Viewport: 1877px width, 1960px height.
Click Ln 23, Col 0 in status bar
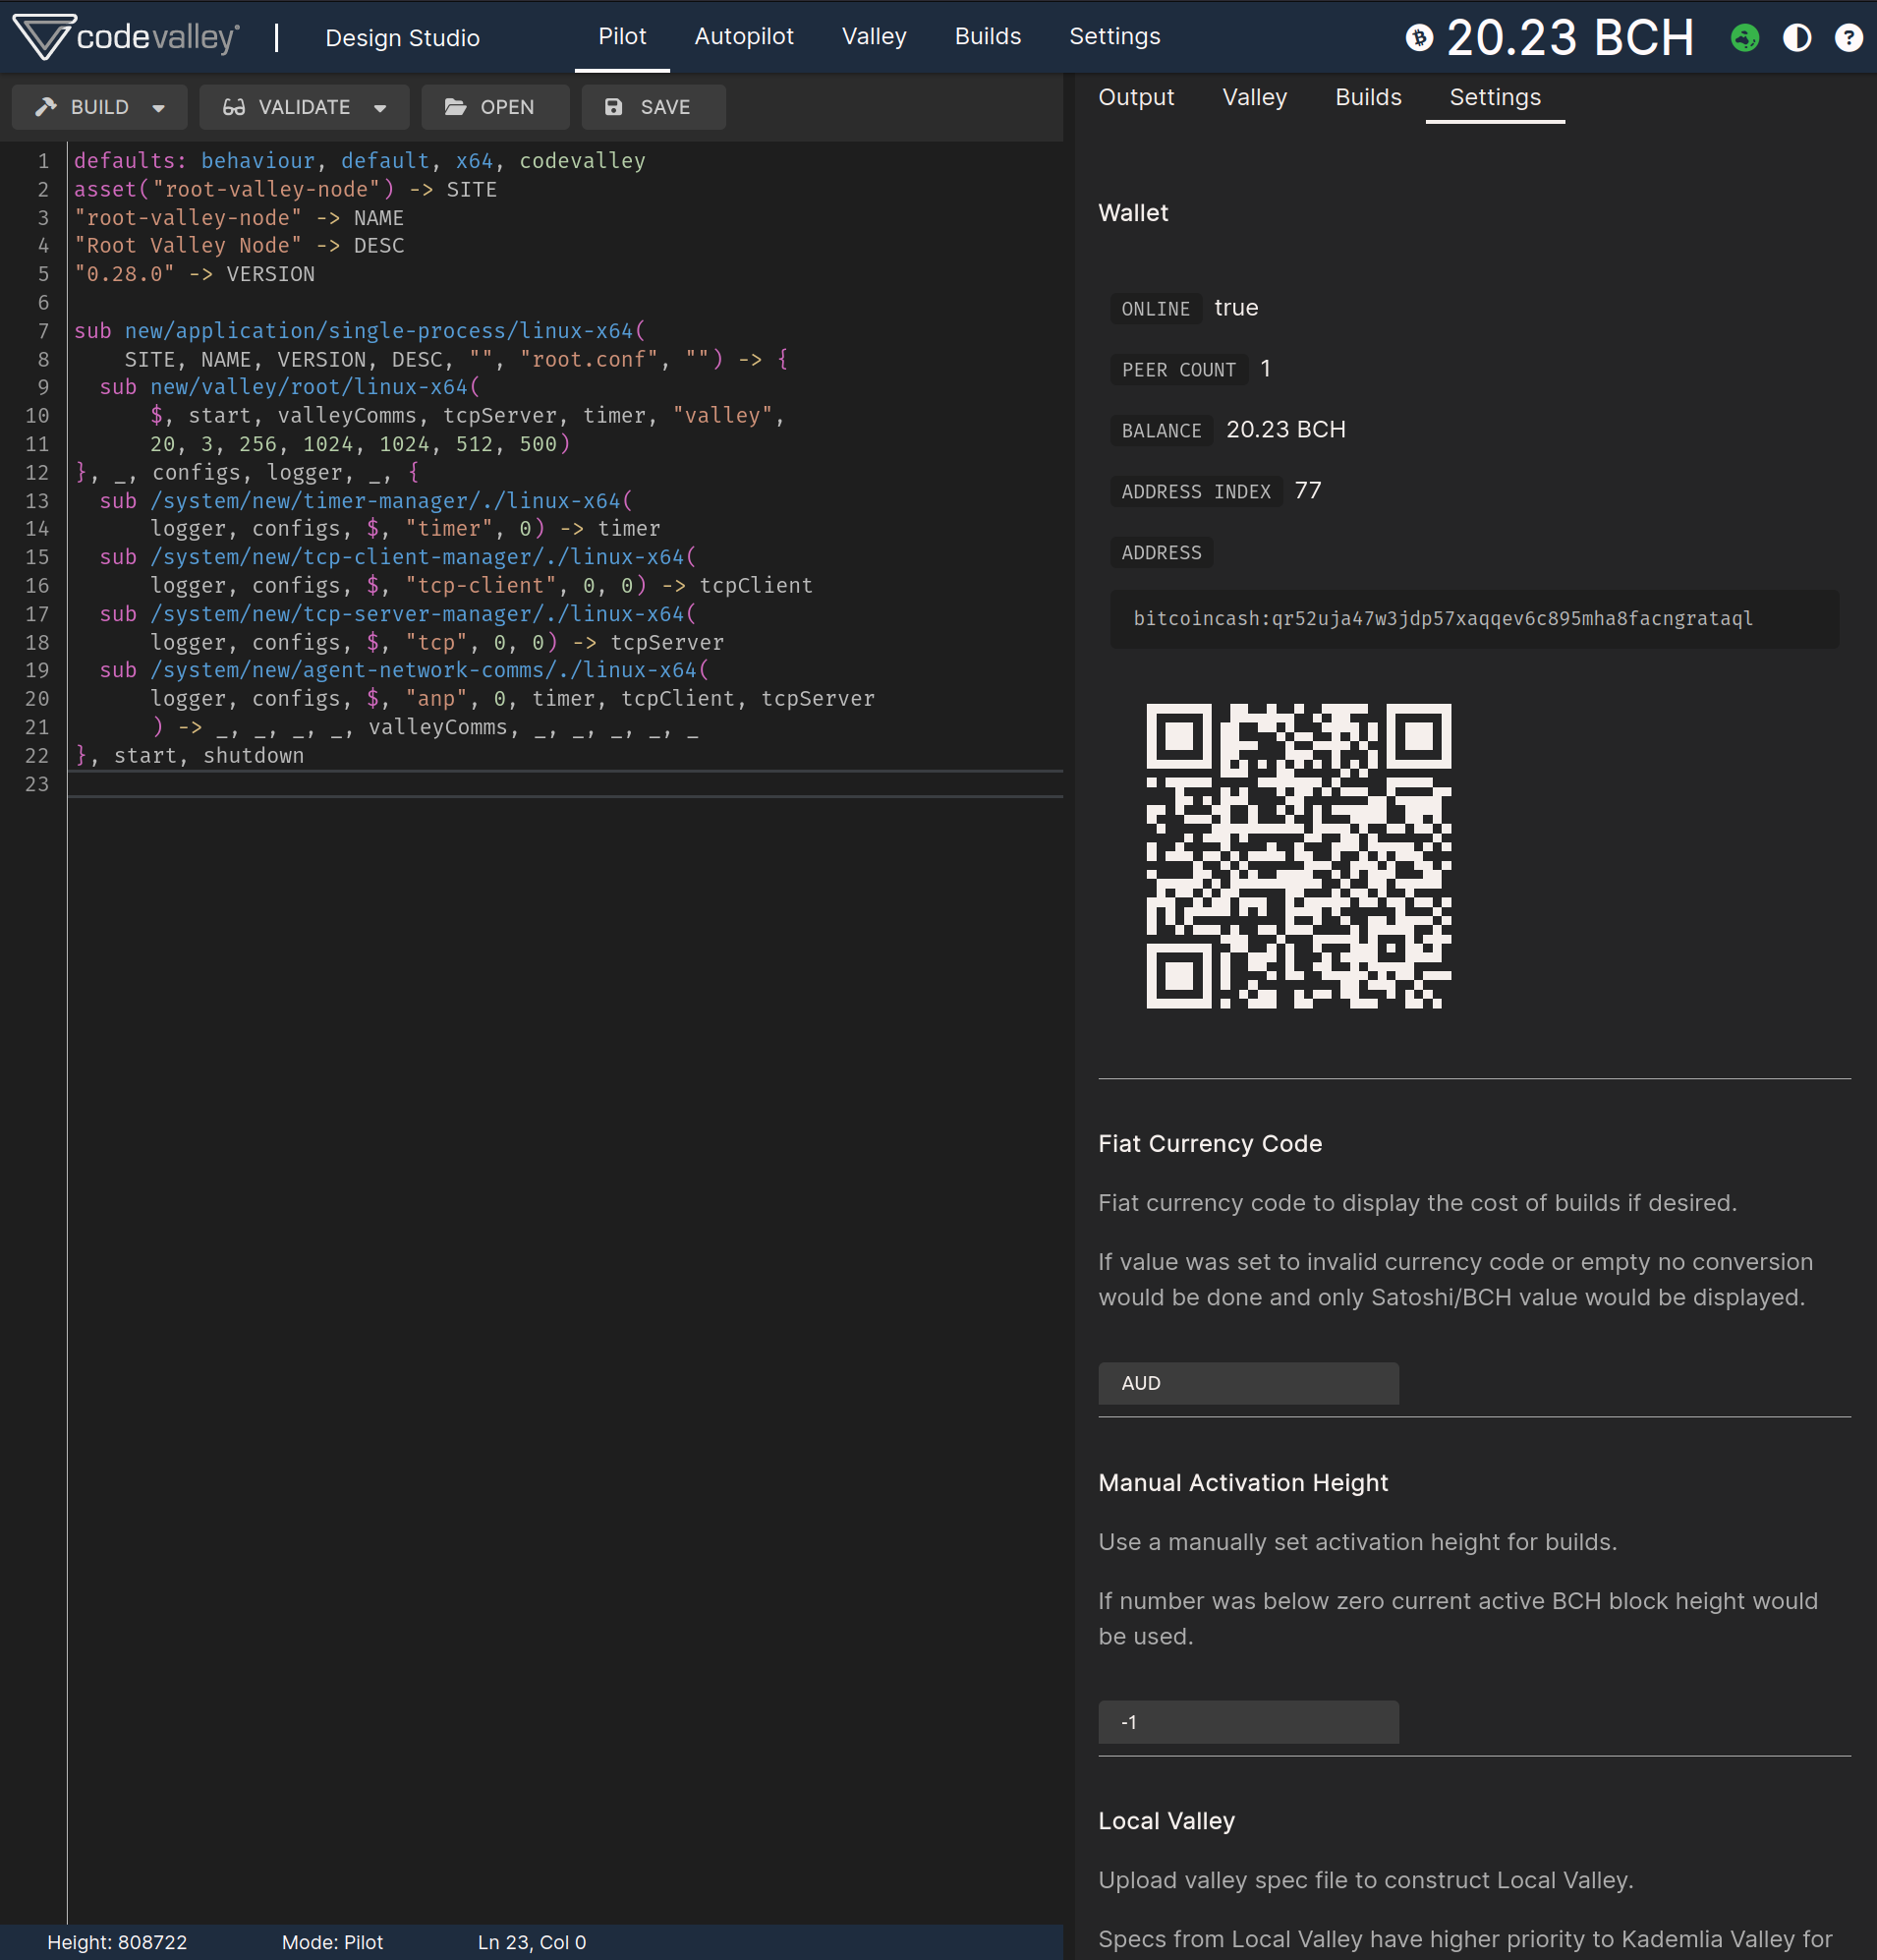(x=532, y=1942)
